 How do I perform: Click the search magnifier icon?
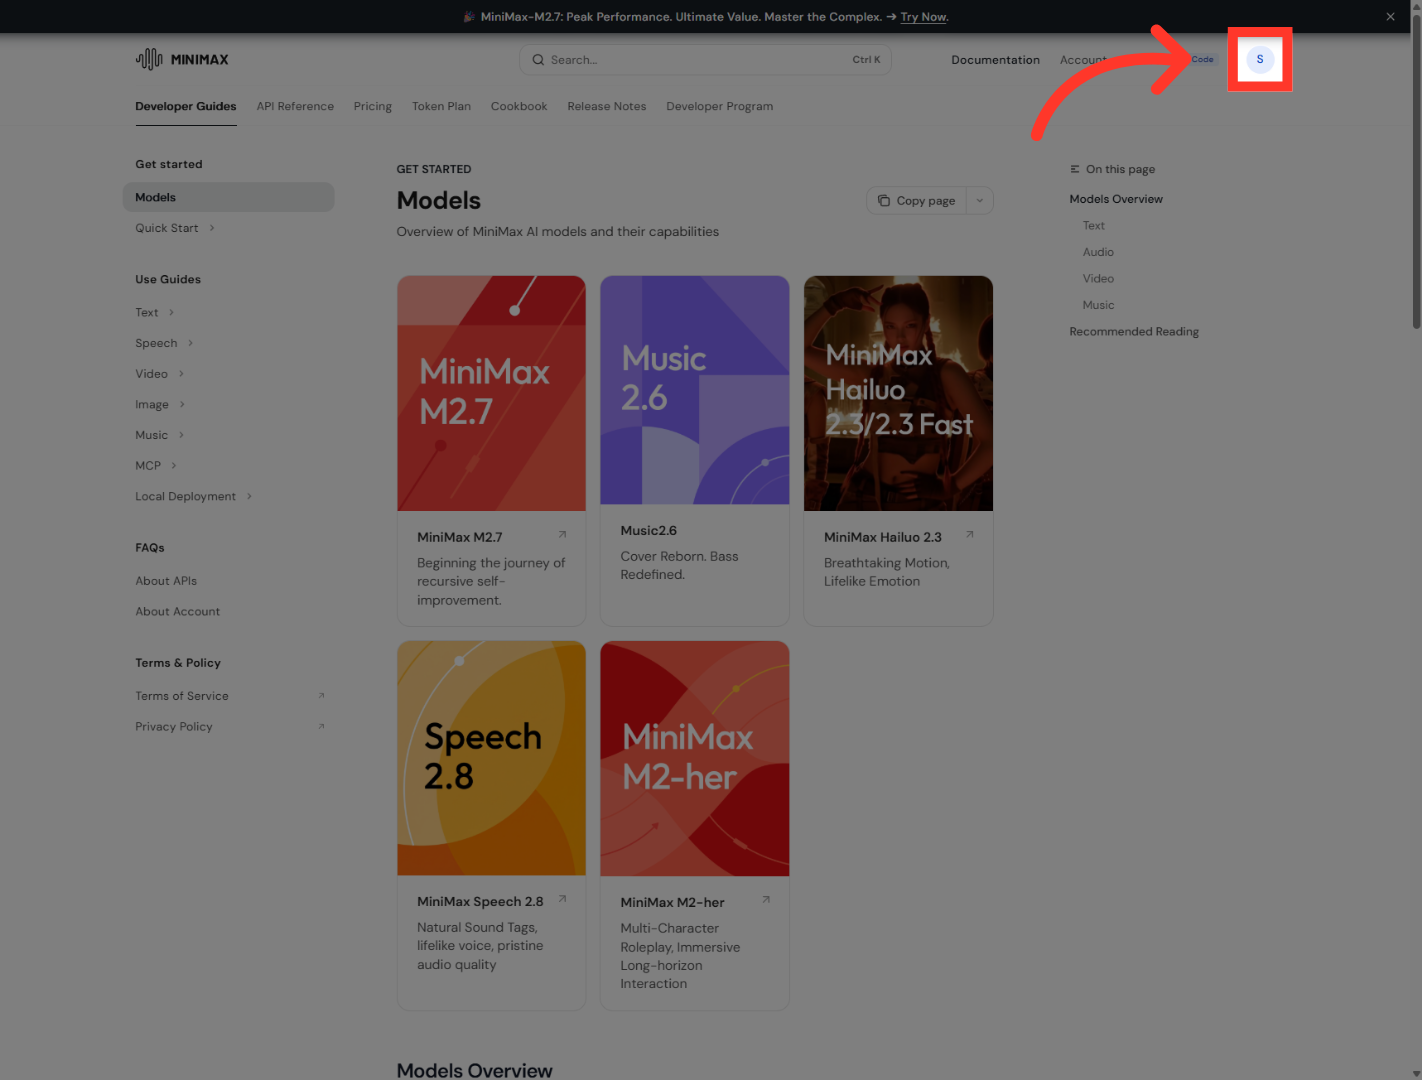pyautogui.click(x=538, y=60)
